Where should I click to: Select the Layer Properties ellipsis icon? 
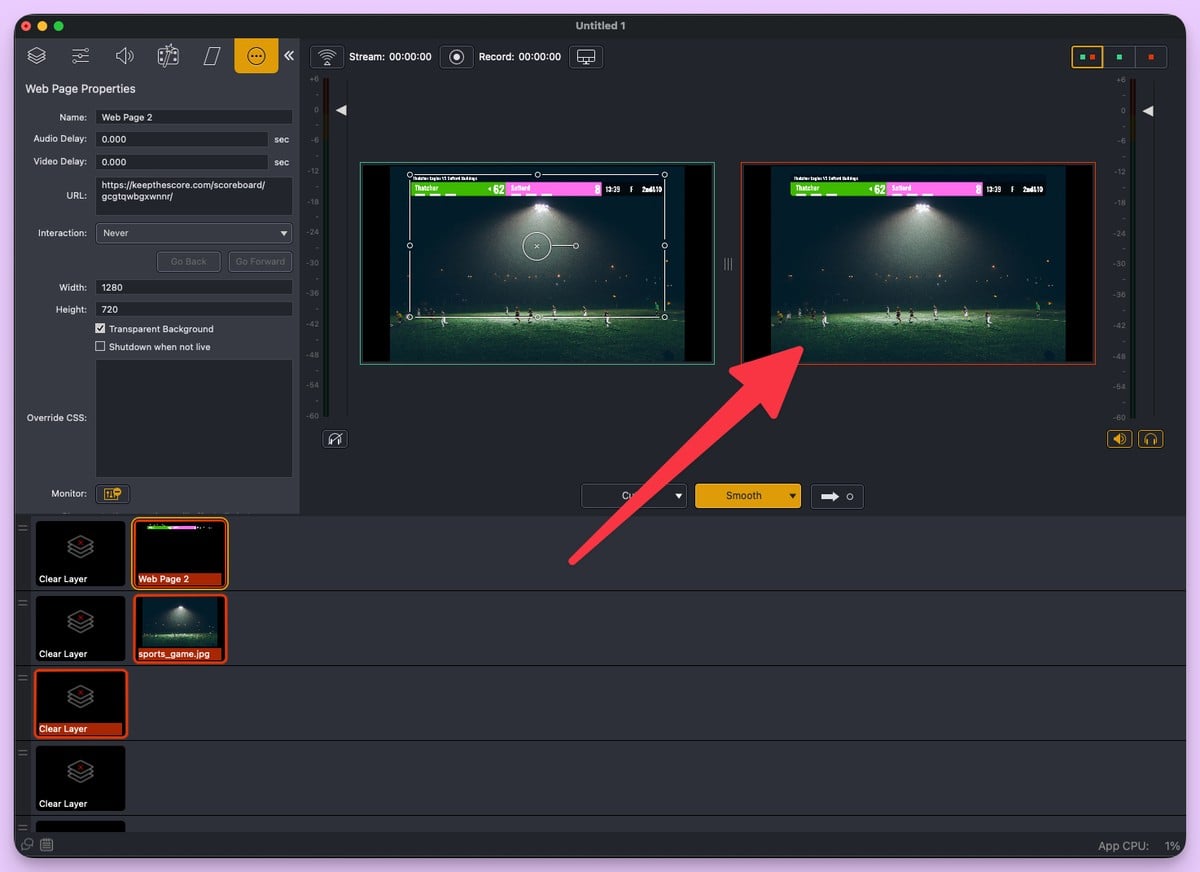point(256,55)
